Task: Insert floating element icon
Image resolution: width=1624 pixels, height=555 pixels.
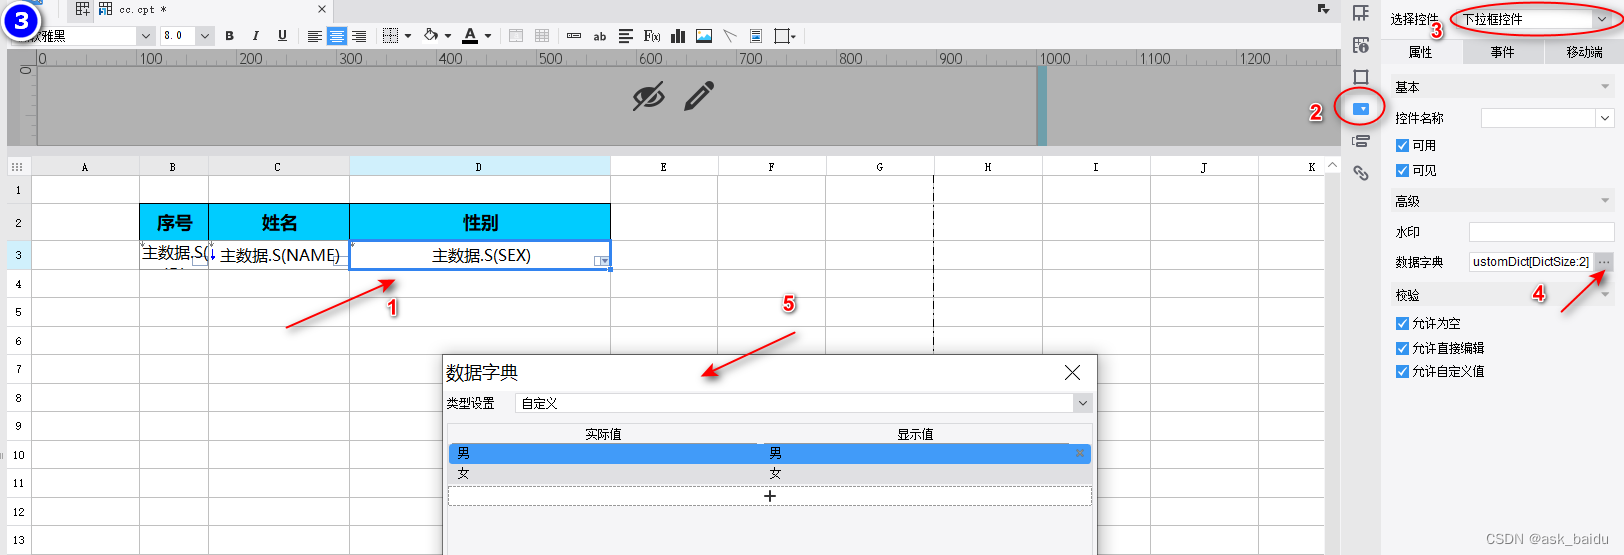Action: pyautogui.click(x=783, y=36)
